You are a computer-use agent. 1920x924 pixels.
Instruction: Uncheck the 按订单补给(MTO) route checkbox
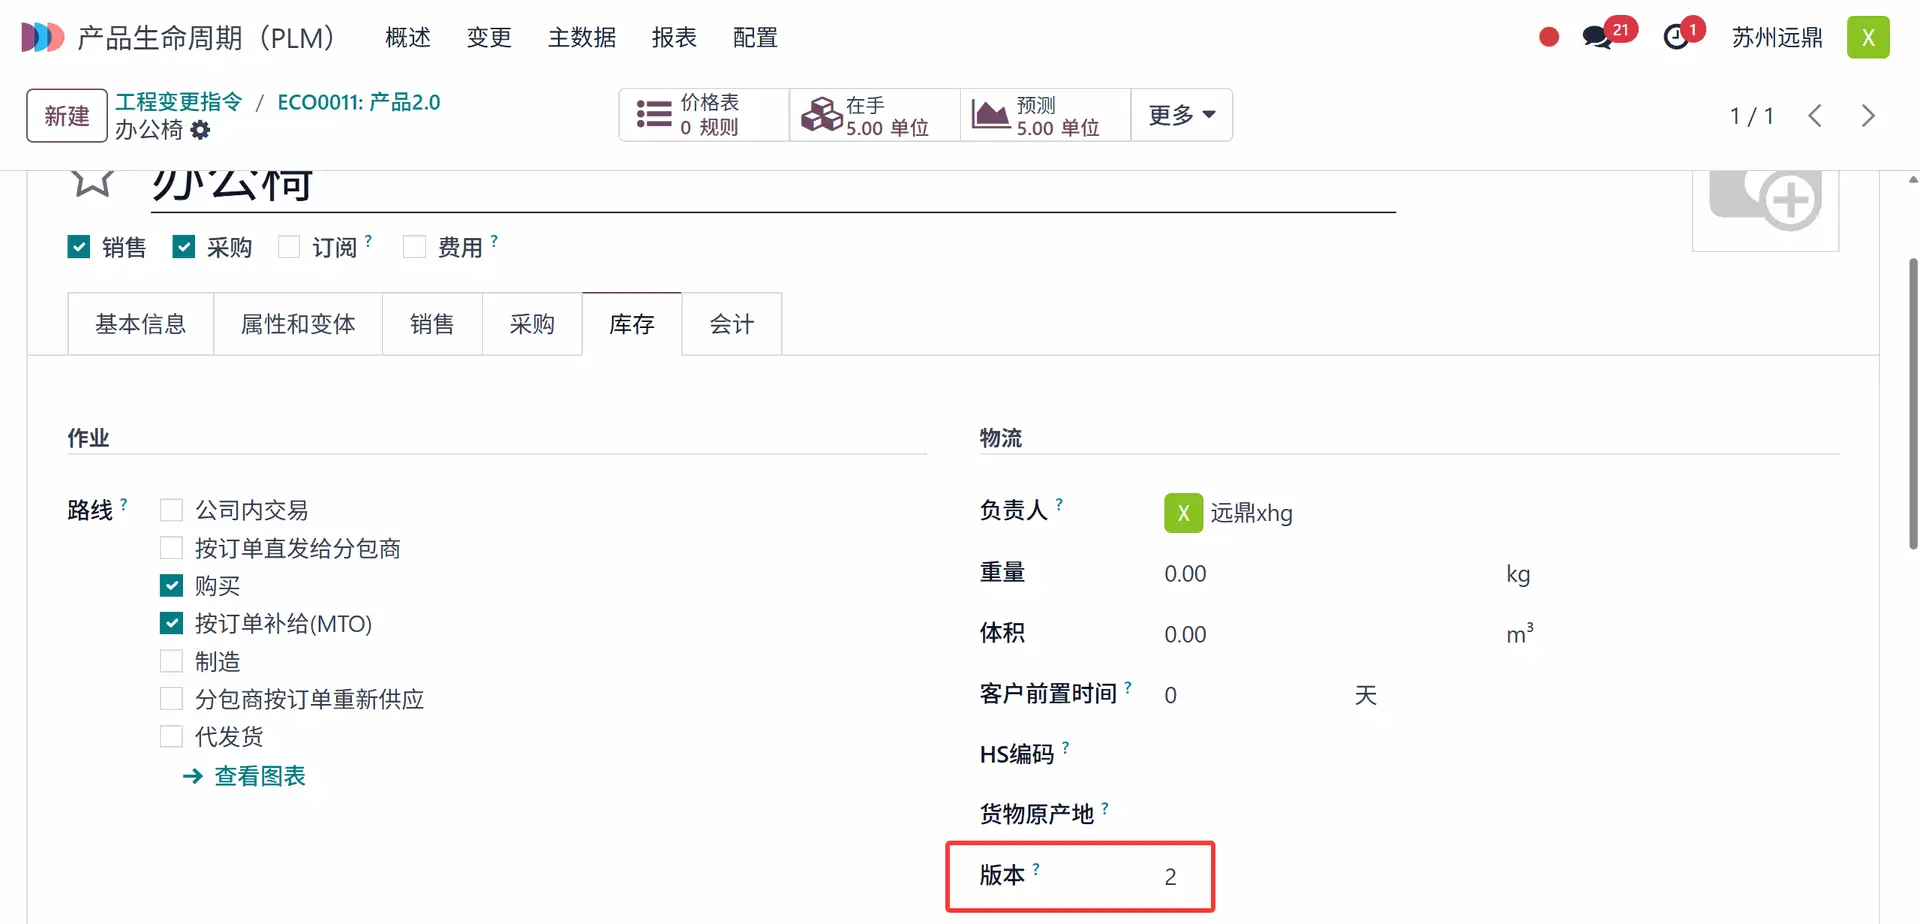[x=172, y=624]
